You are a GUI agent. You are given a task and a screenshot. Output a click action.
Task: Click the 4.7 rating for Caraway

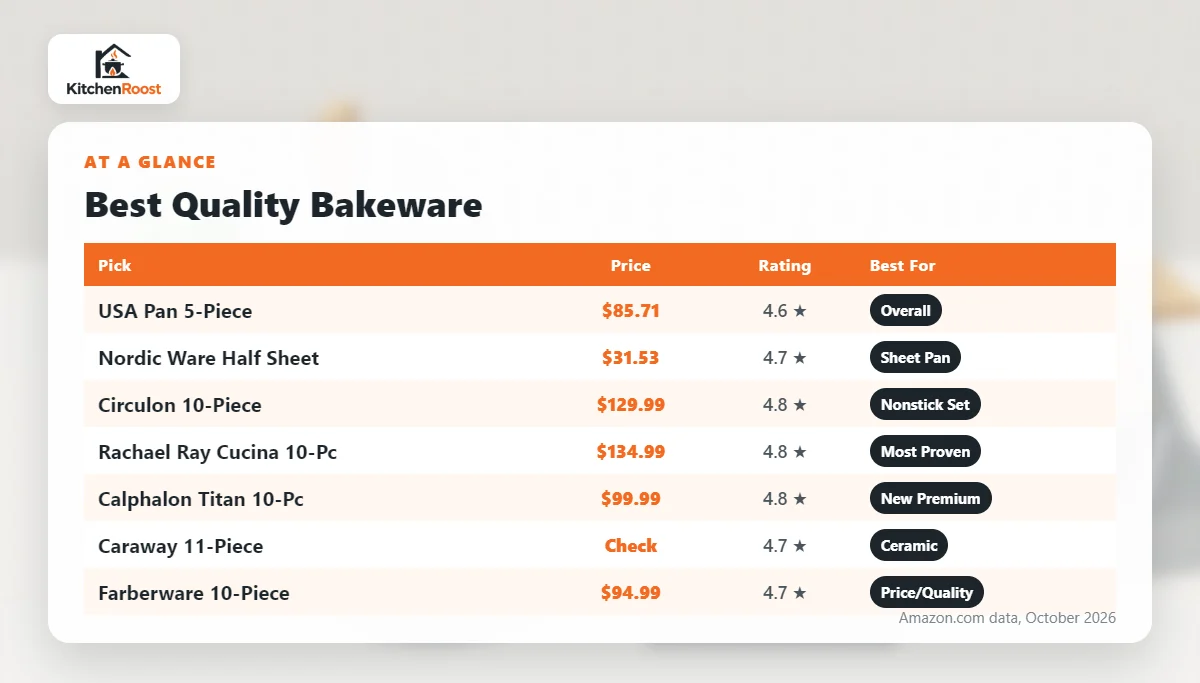(785, 546)
